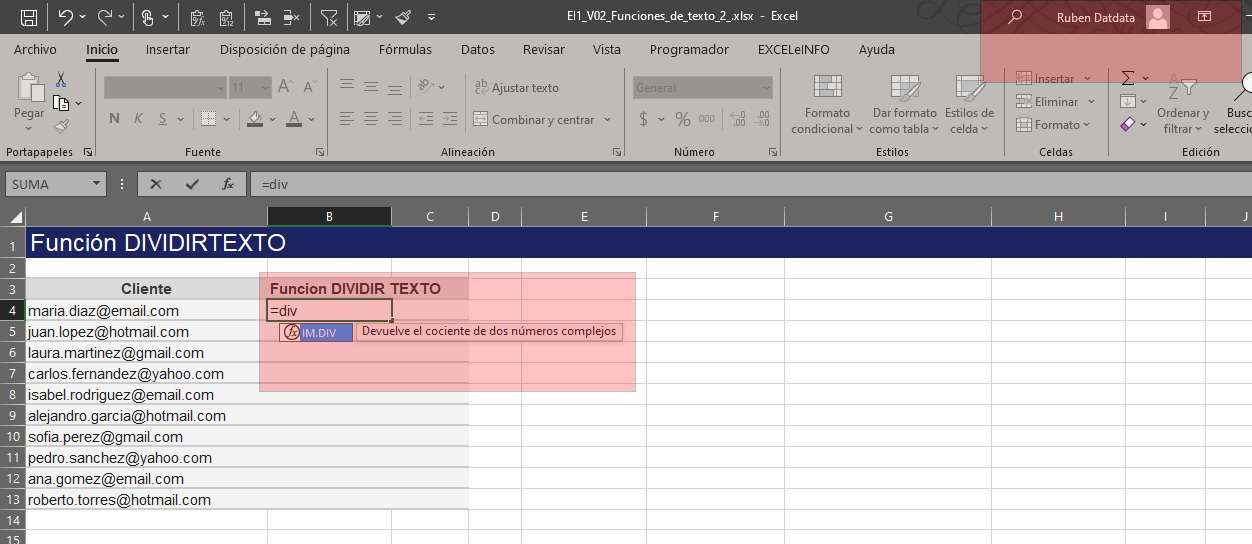Viewport: 1252px width, 544px height.
Task: Expand the Name Box dropdown showing SUMA
Action: [97, 184]
